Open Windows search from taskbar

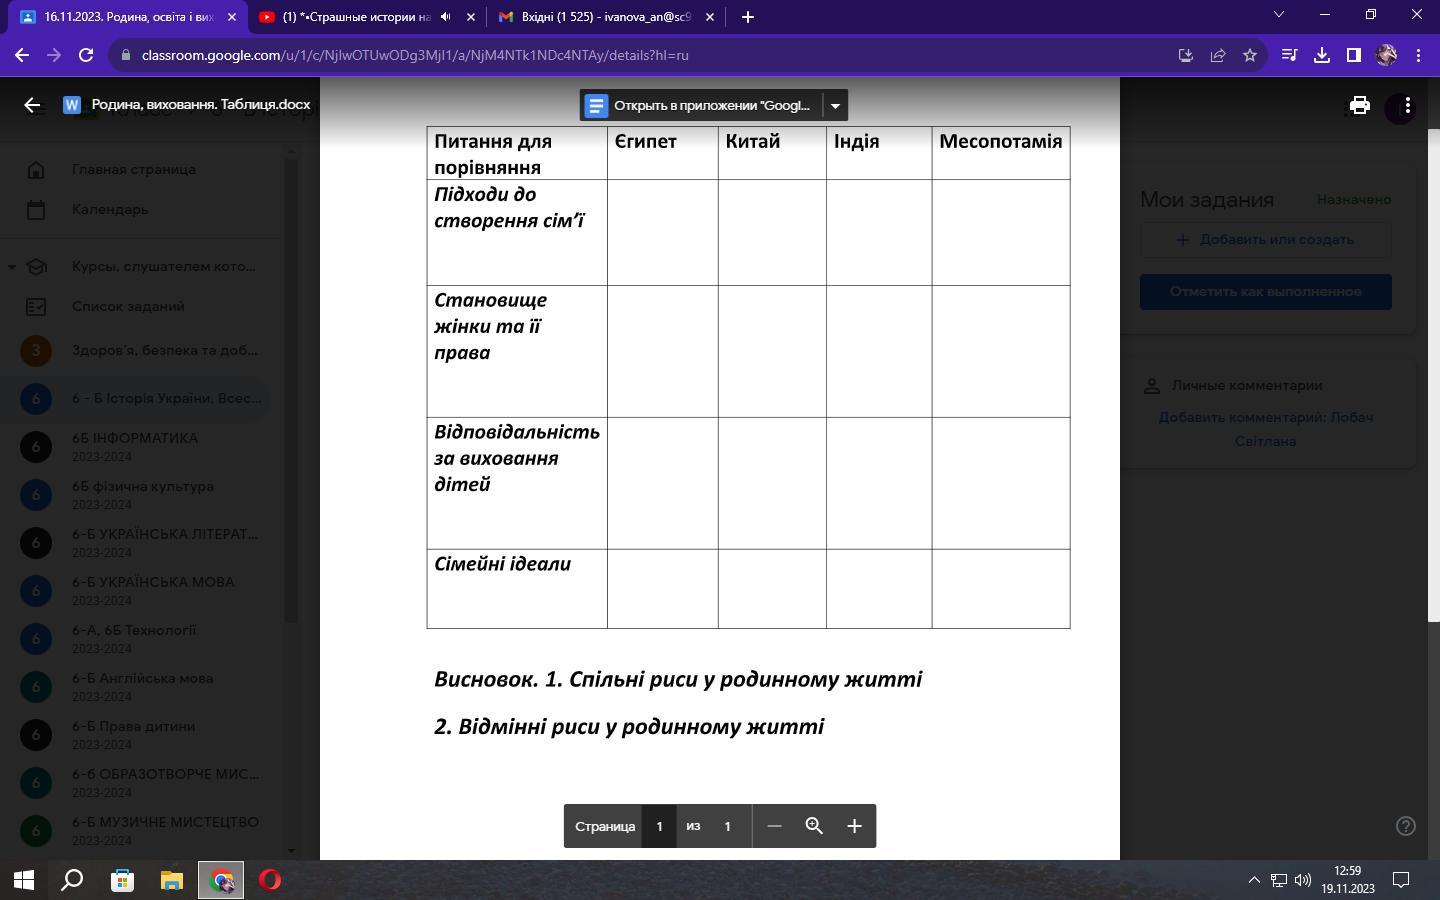click(x=72, y=880)
